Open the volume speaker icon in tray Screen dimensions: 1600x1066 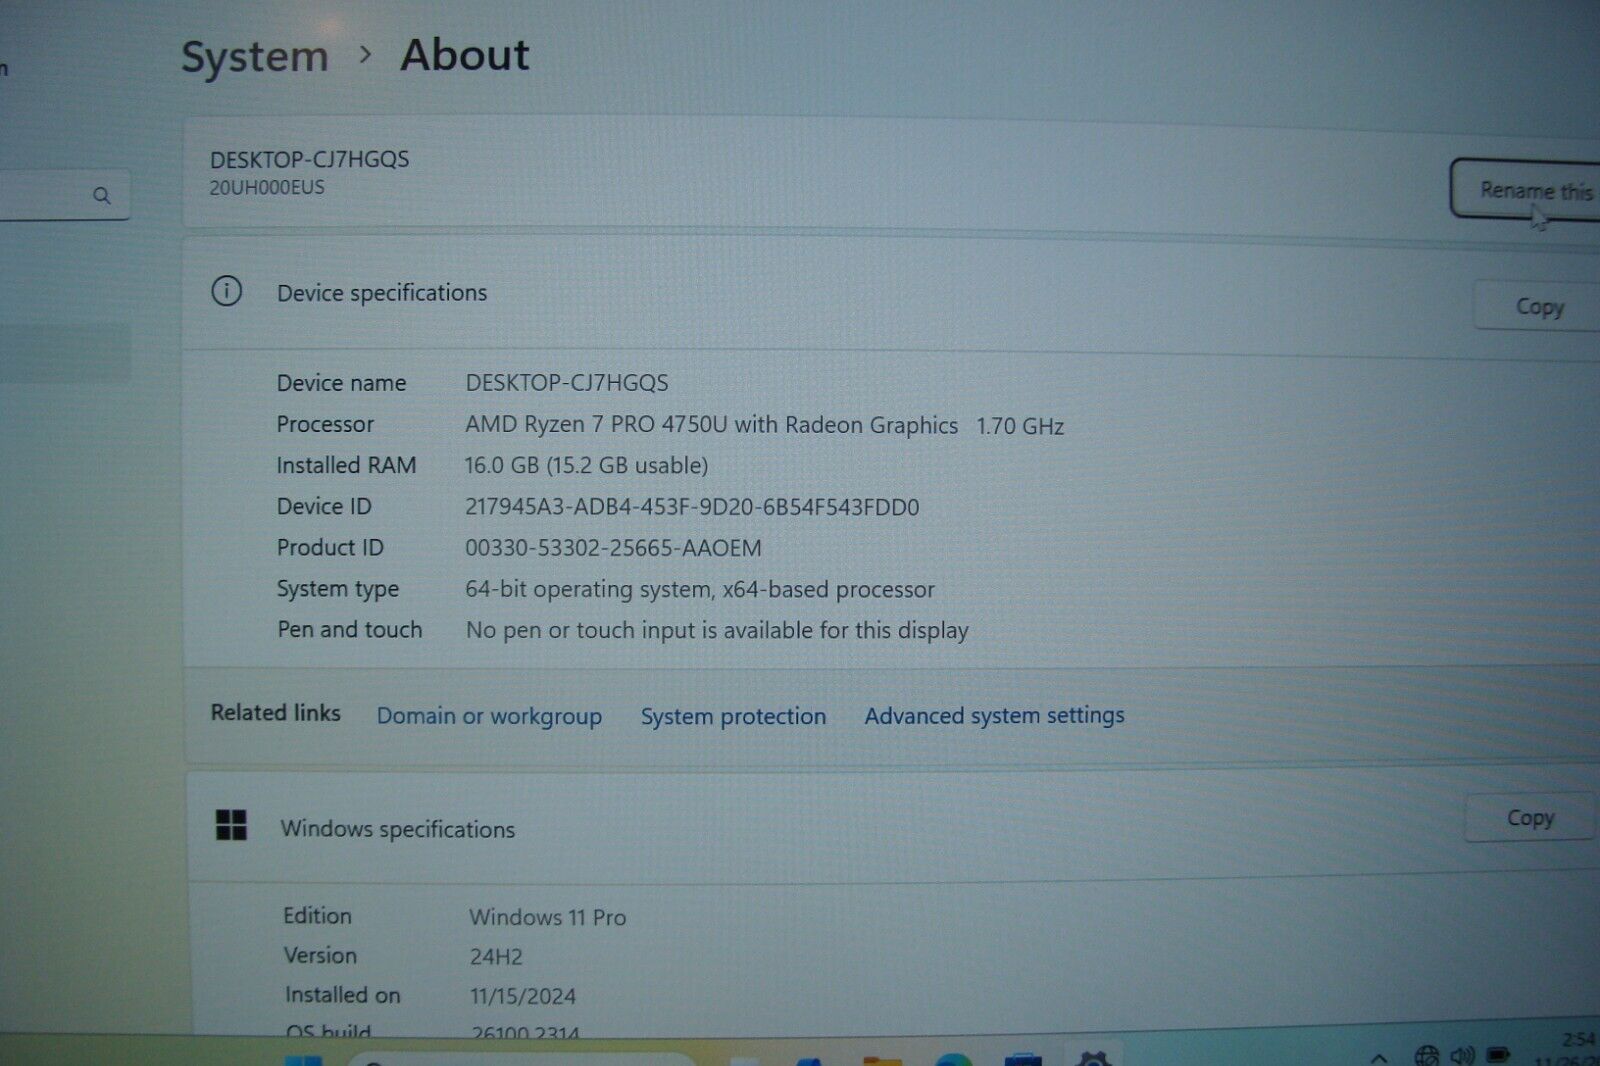tap(1463, 1055)
